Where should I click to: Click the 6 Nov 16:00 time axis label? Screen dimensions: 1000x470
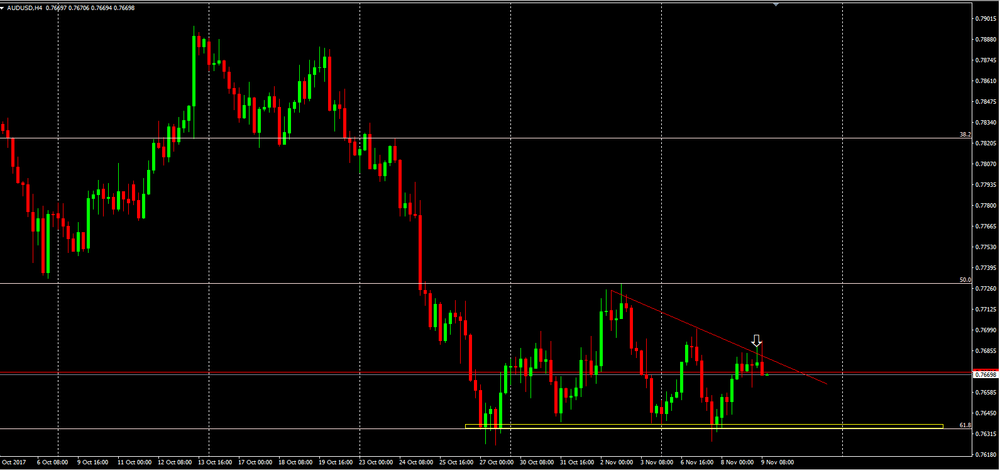(x=695, y=460)
